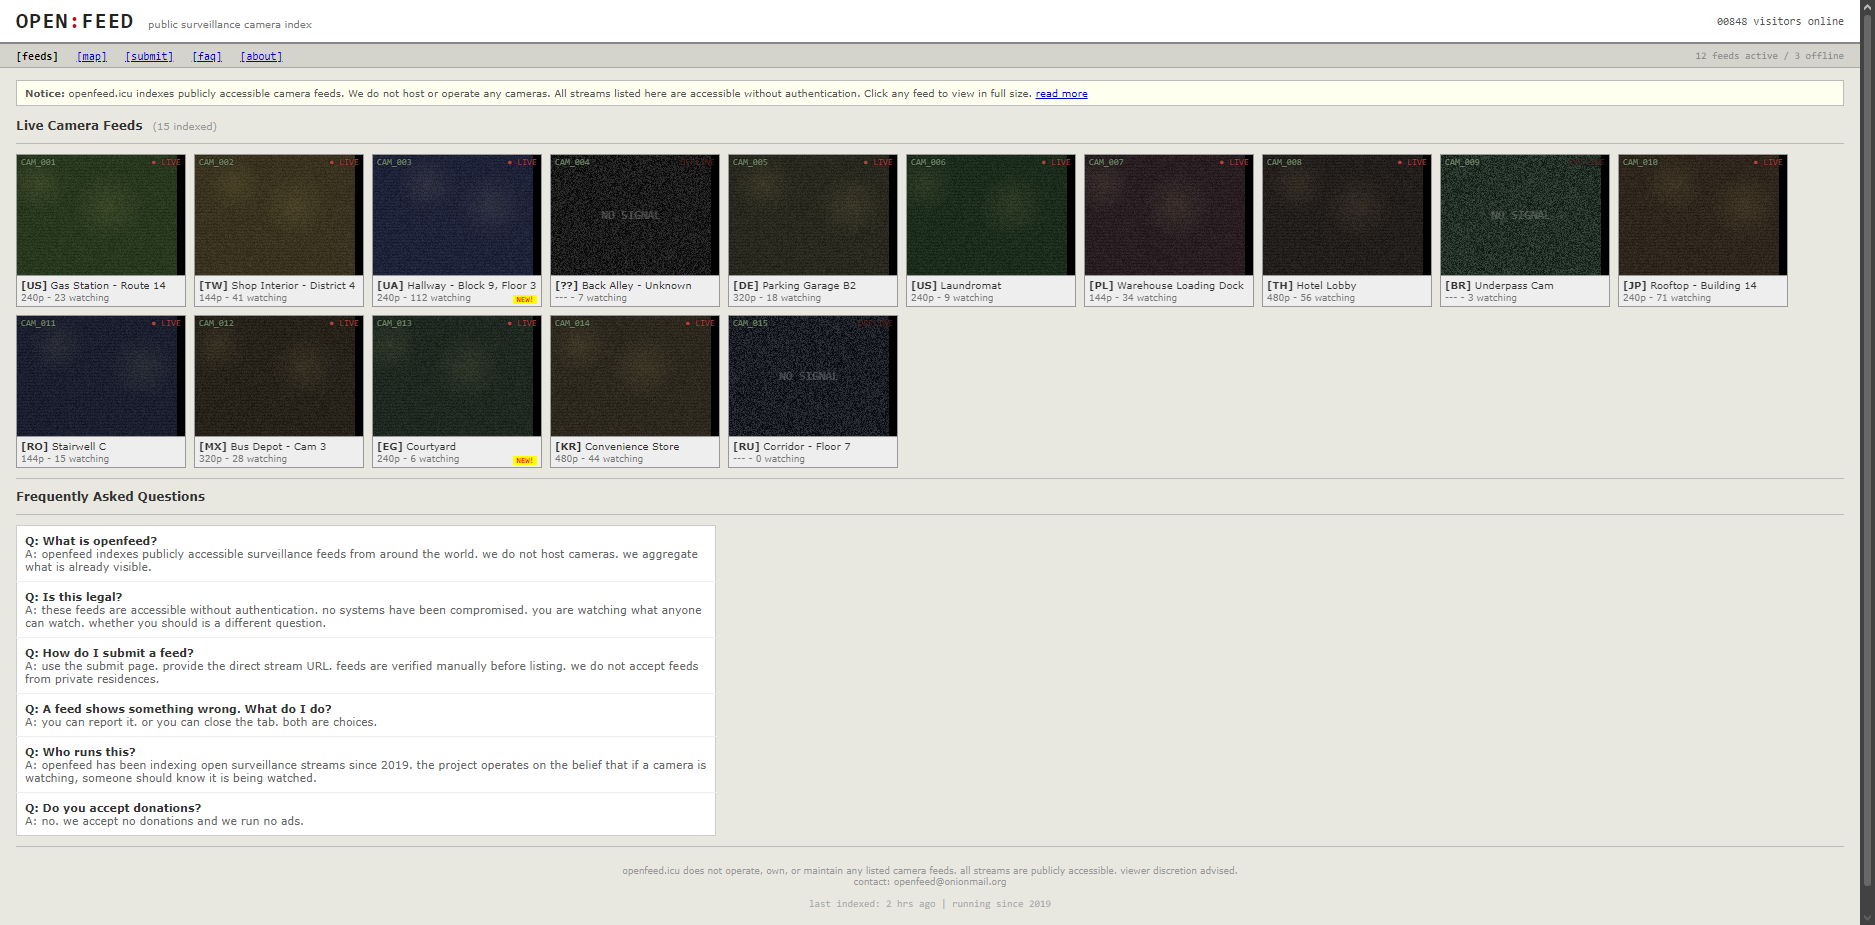Open the [faq] navigation link

[207, 56]
